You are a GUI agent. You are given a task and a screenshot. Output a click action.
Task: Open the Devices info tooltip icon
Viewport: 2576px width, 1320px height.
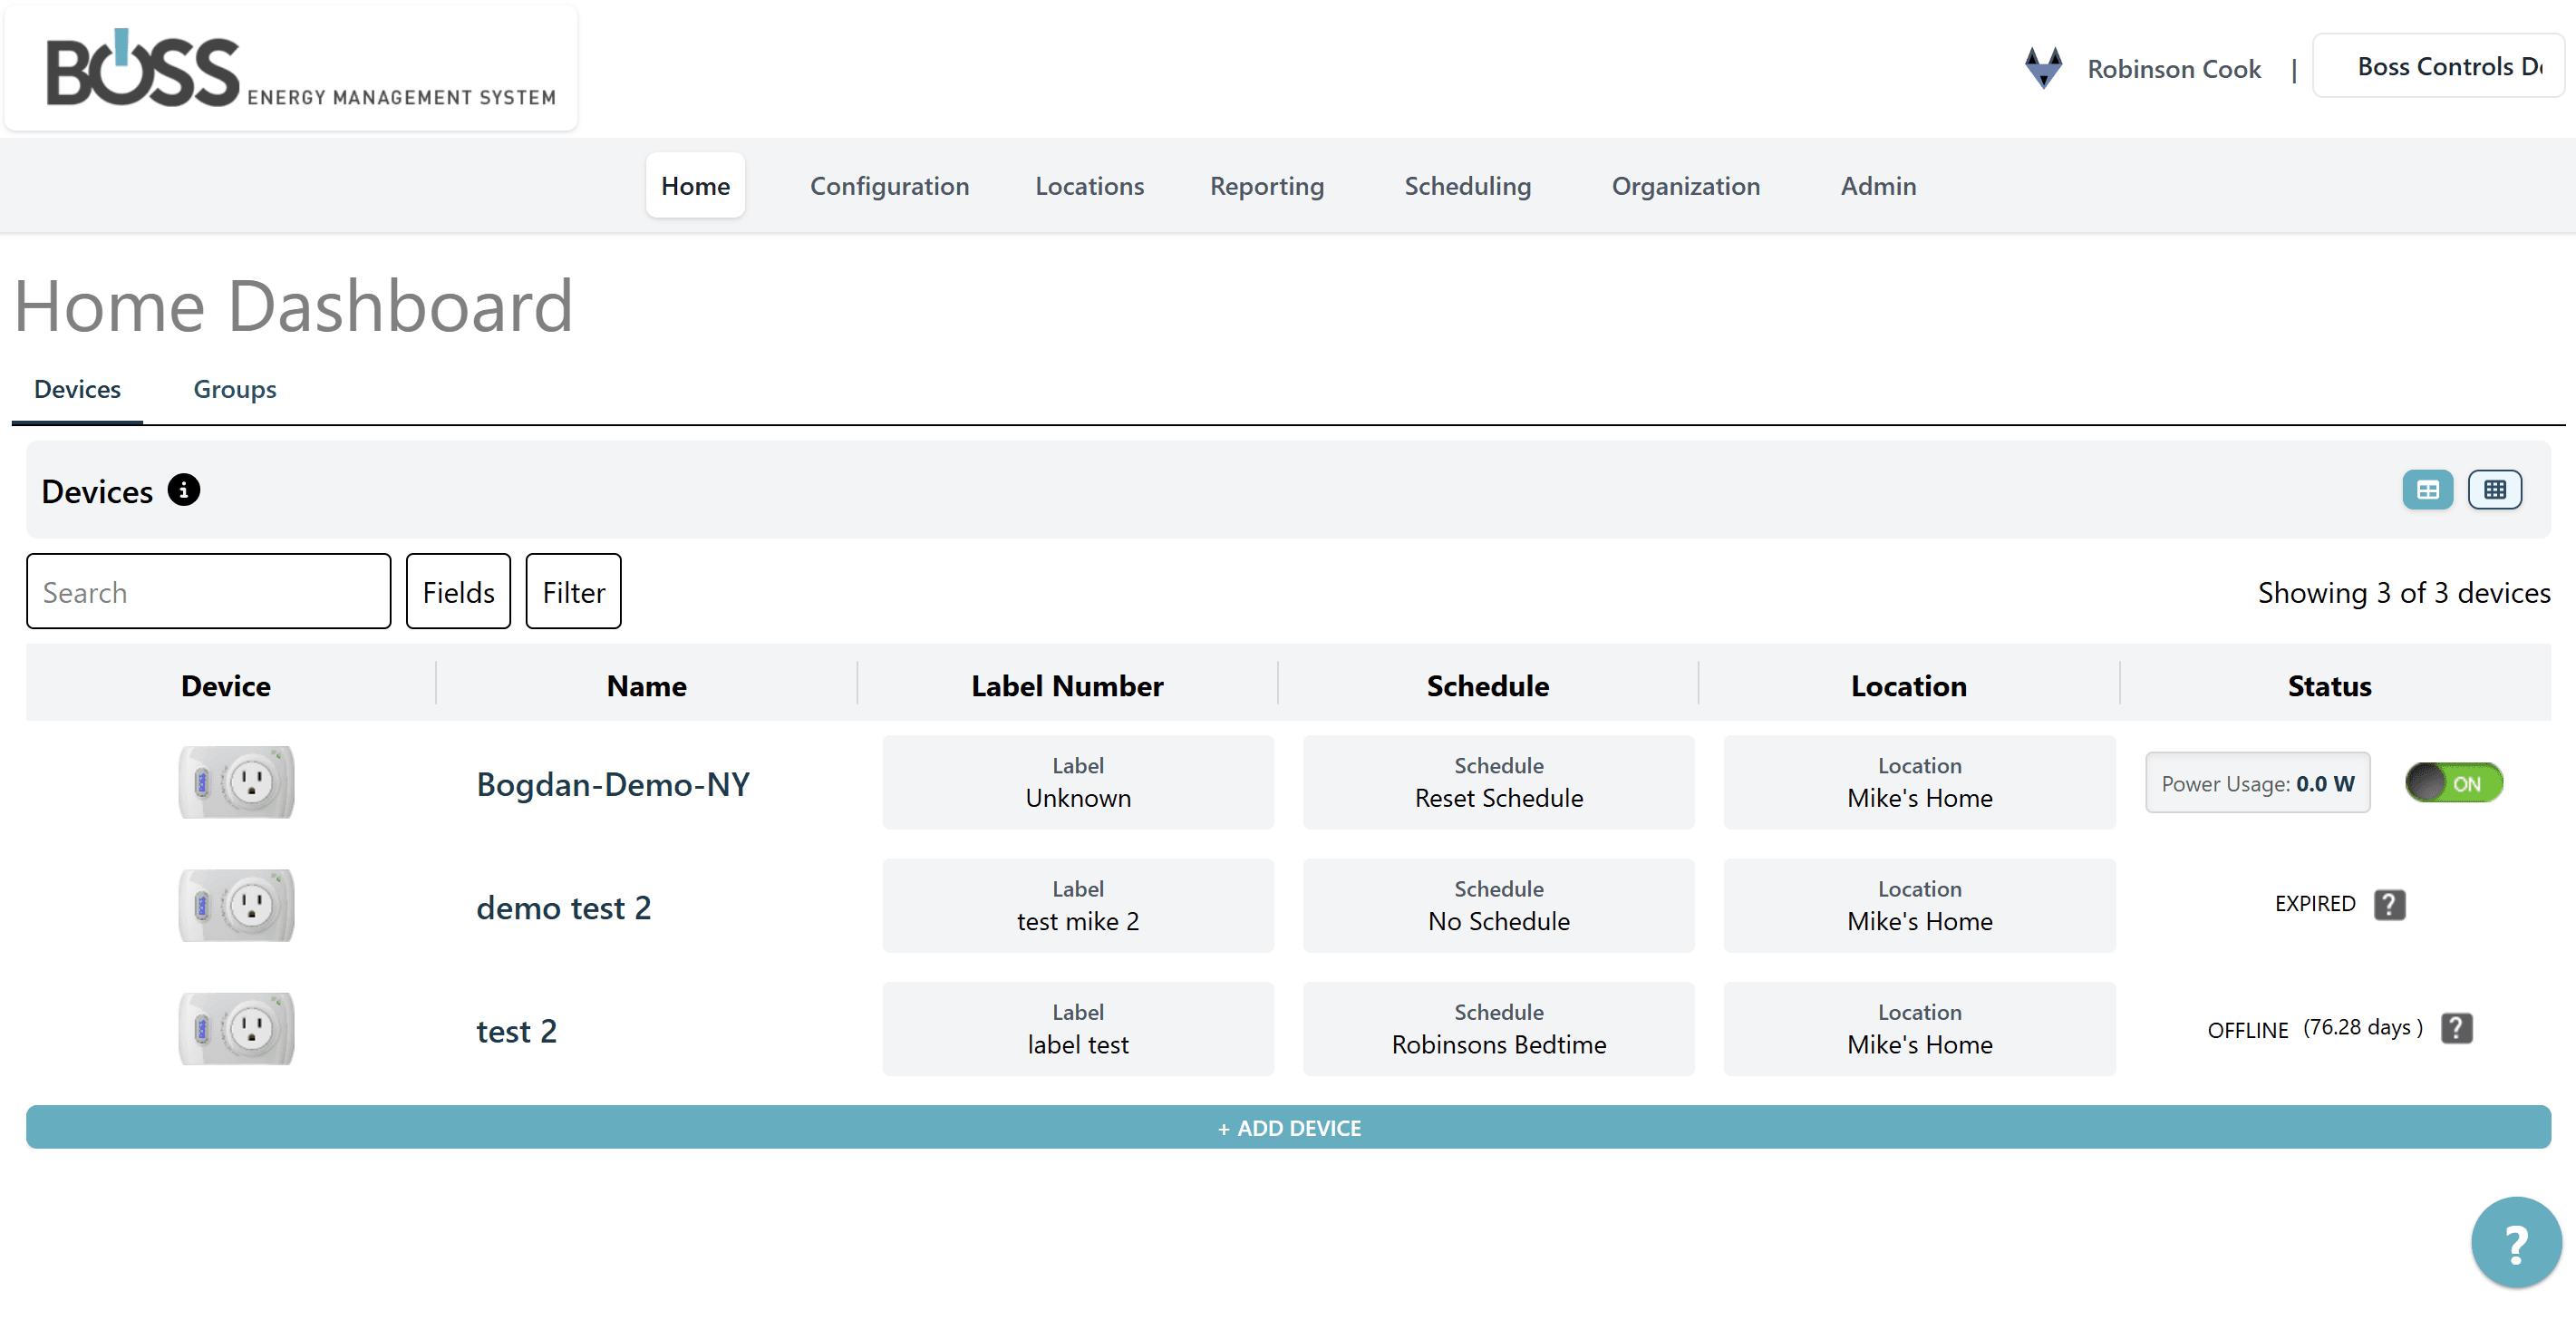tap(184, 491)
